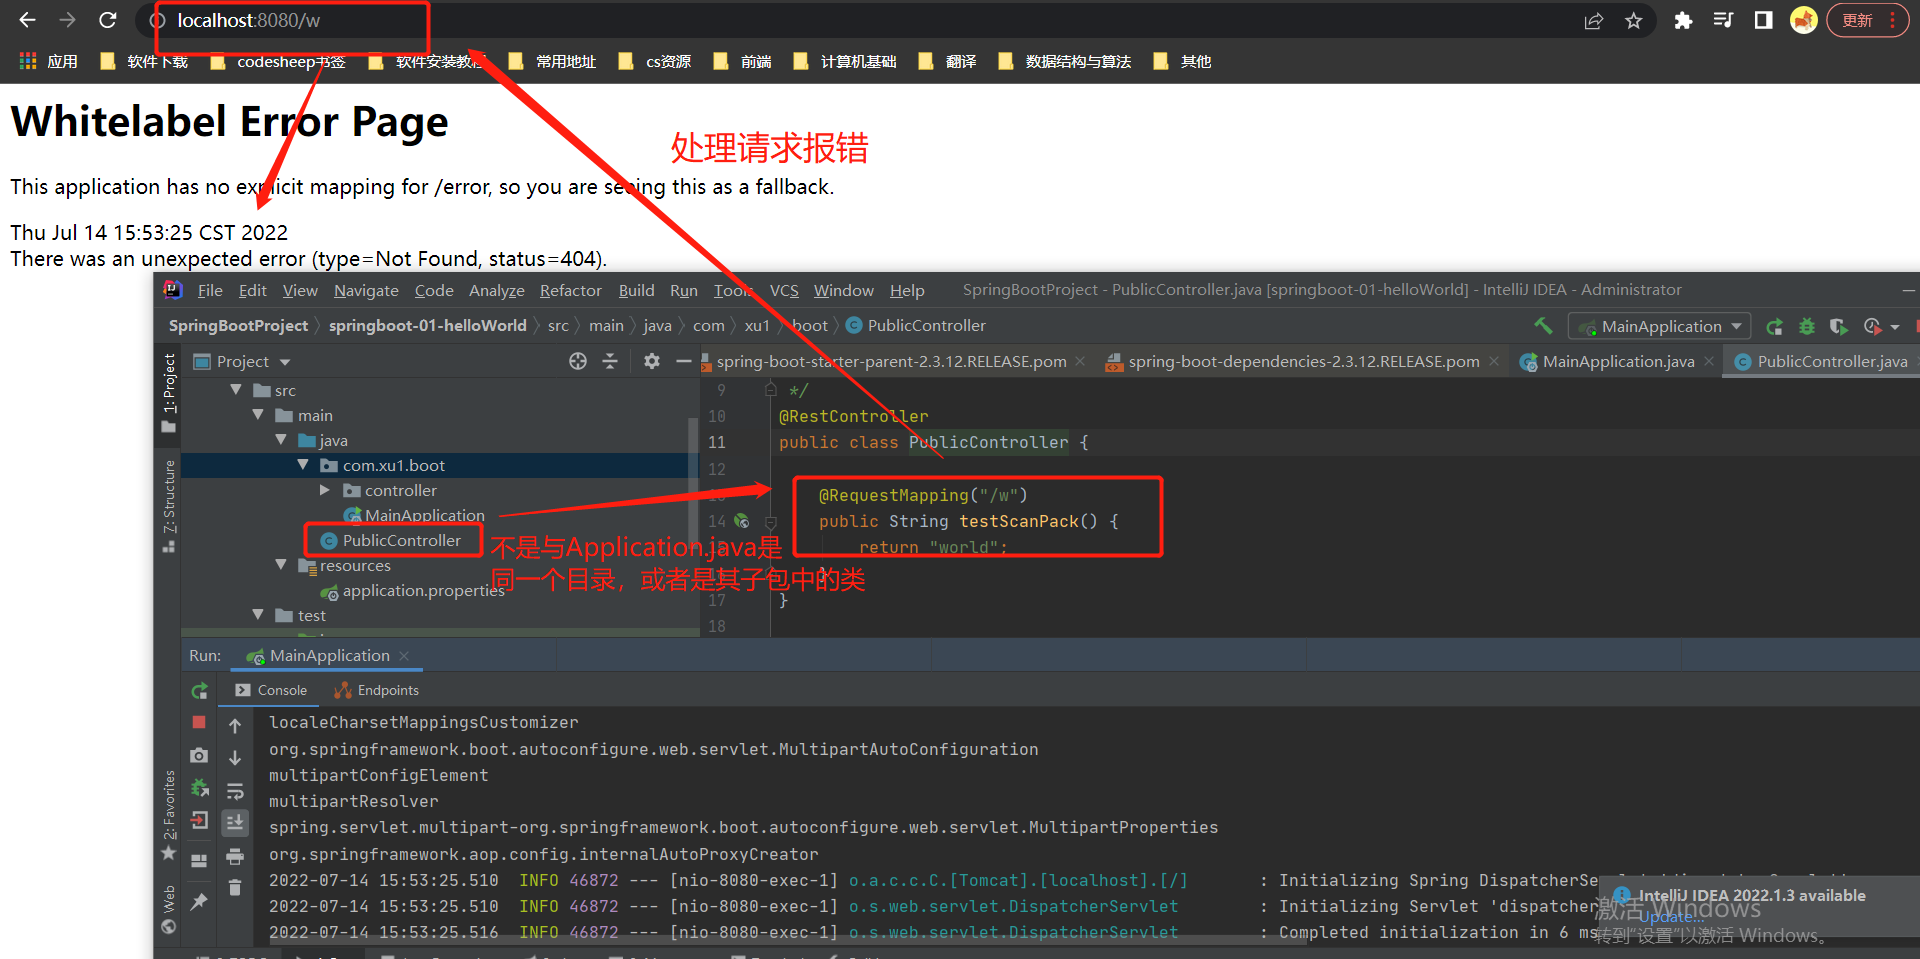This screenshot has height=959, width=1920.
Task: Open the Refactor menu
Action: 571,290
